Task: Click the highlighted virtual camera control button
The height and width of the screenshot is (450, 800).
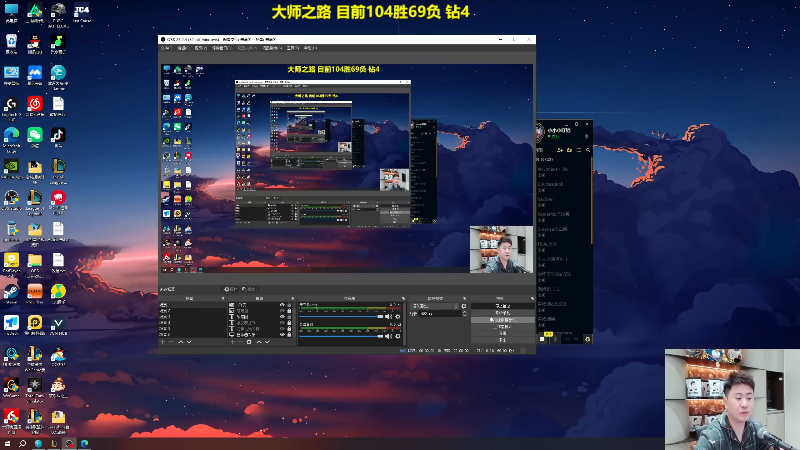Action: click(x=503, y=320)
